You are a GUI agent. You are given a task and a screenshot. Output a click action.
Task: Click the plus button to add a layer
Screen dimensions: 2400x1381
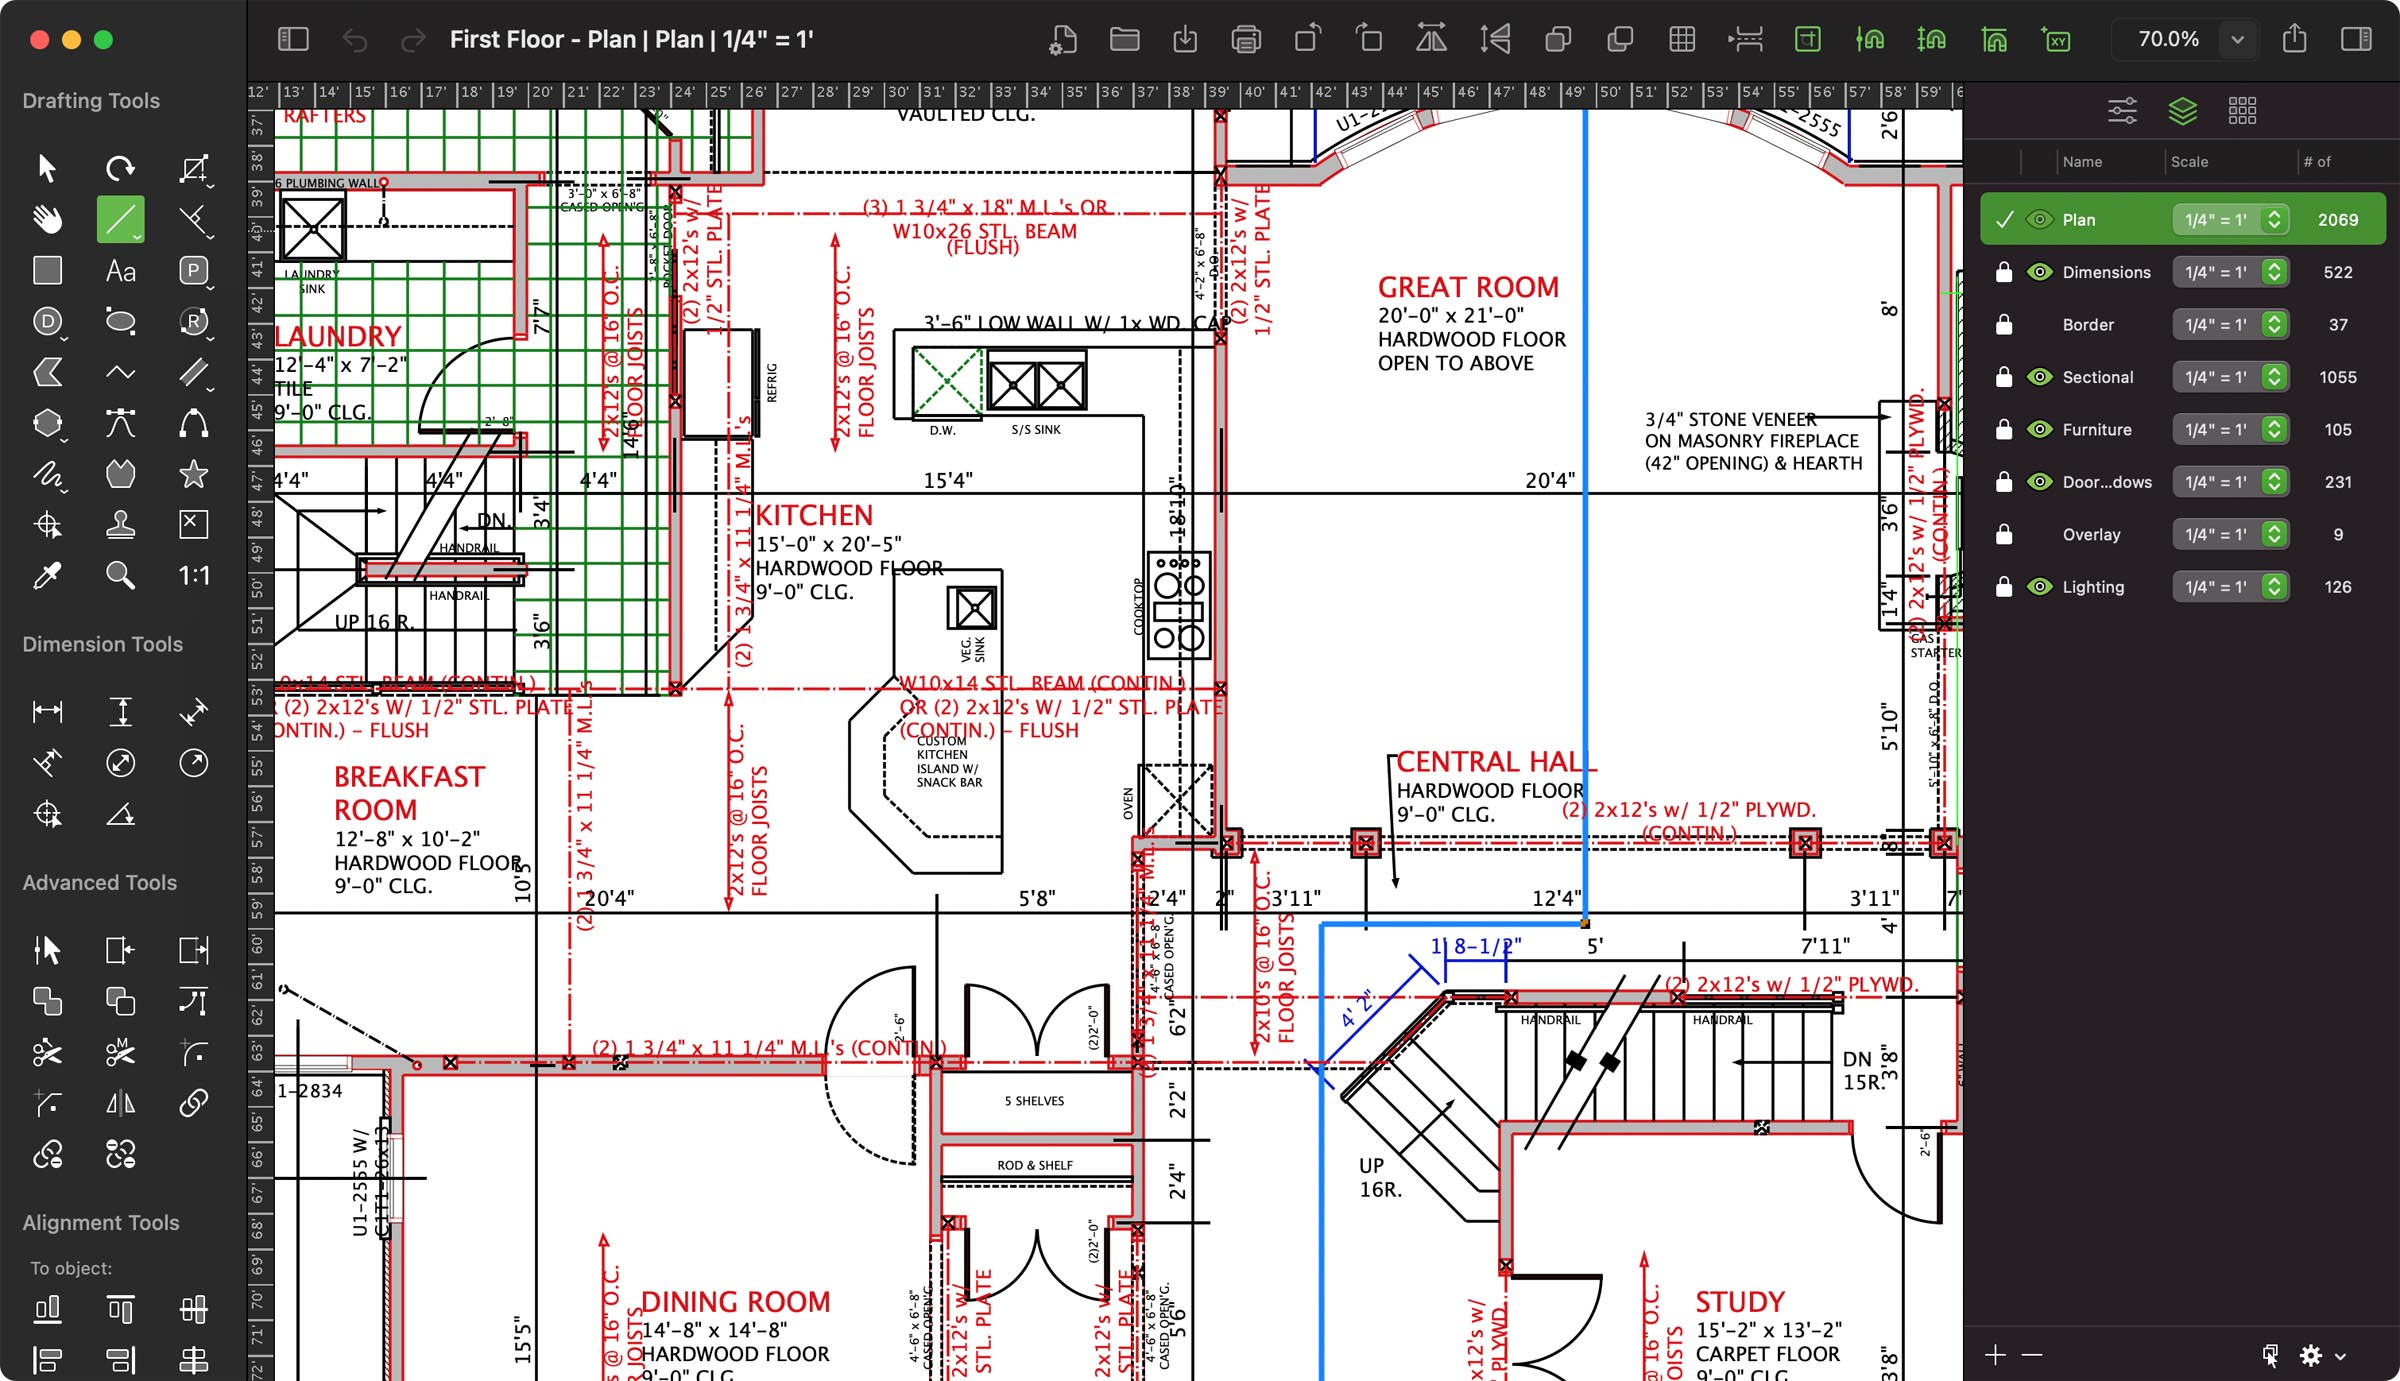[x=1993, y=1355]
